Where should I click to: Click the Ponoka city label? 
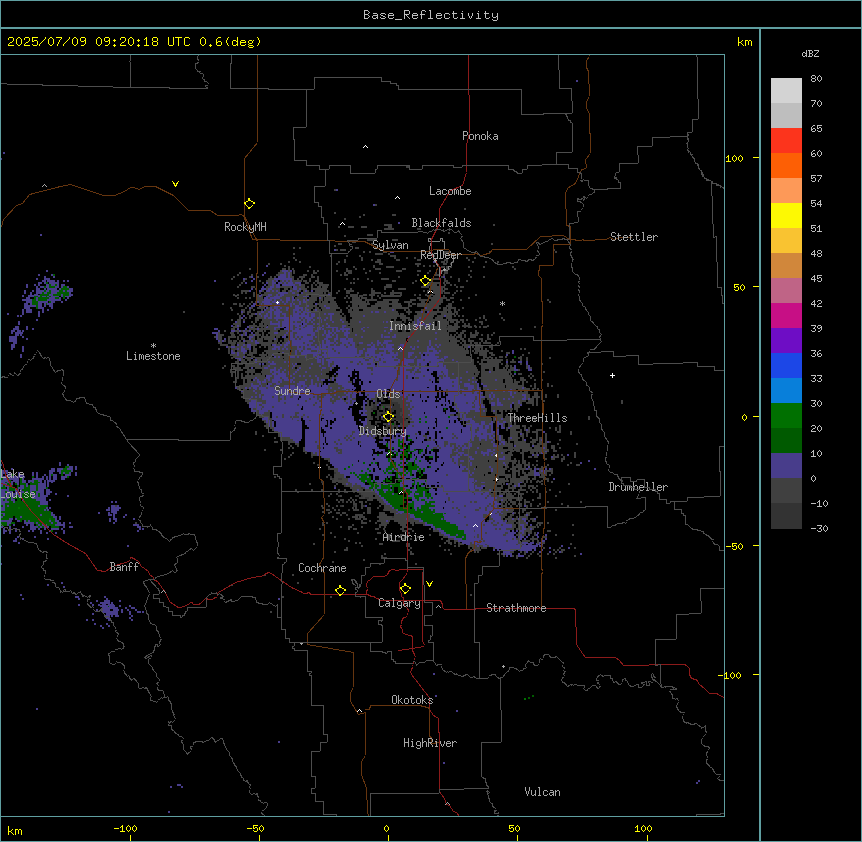480,136
